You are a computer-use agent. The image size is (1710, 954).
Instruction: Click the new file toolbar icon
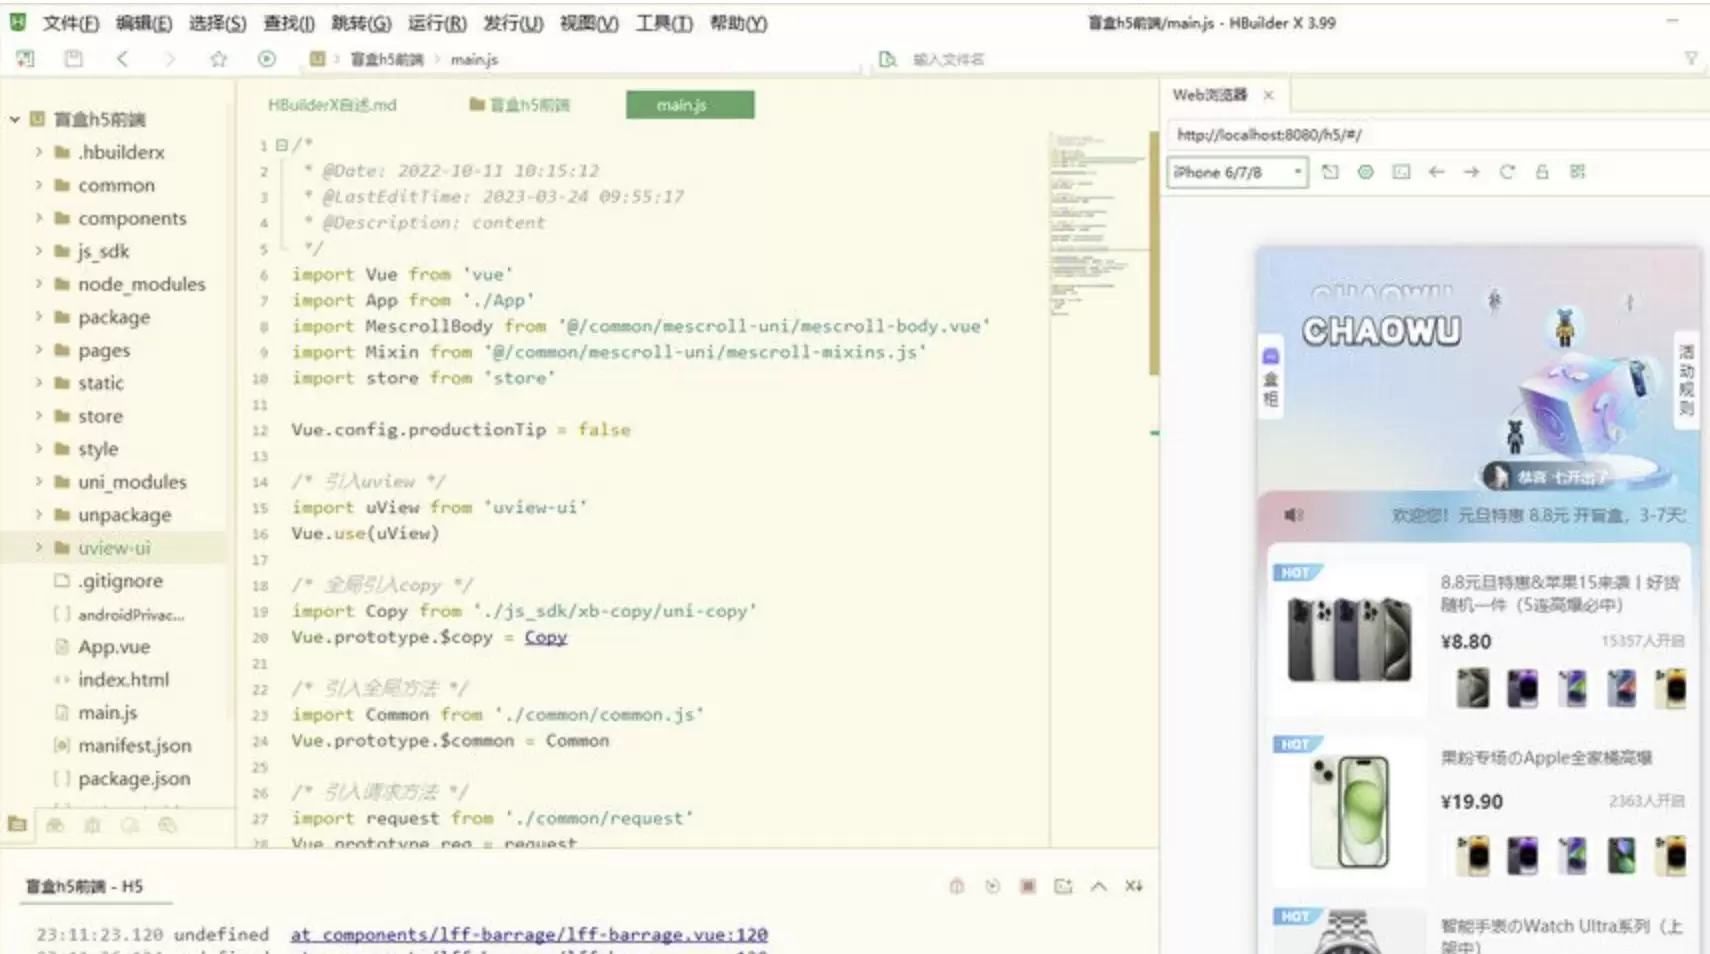tap(25, 59)
